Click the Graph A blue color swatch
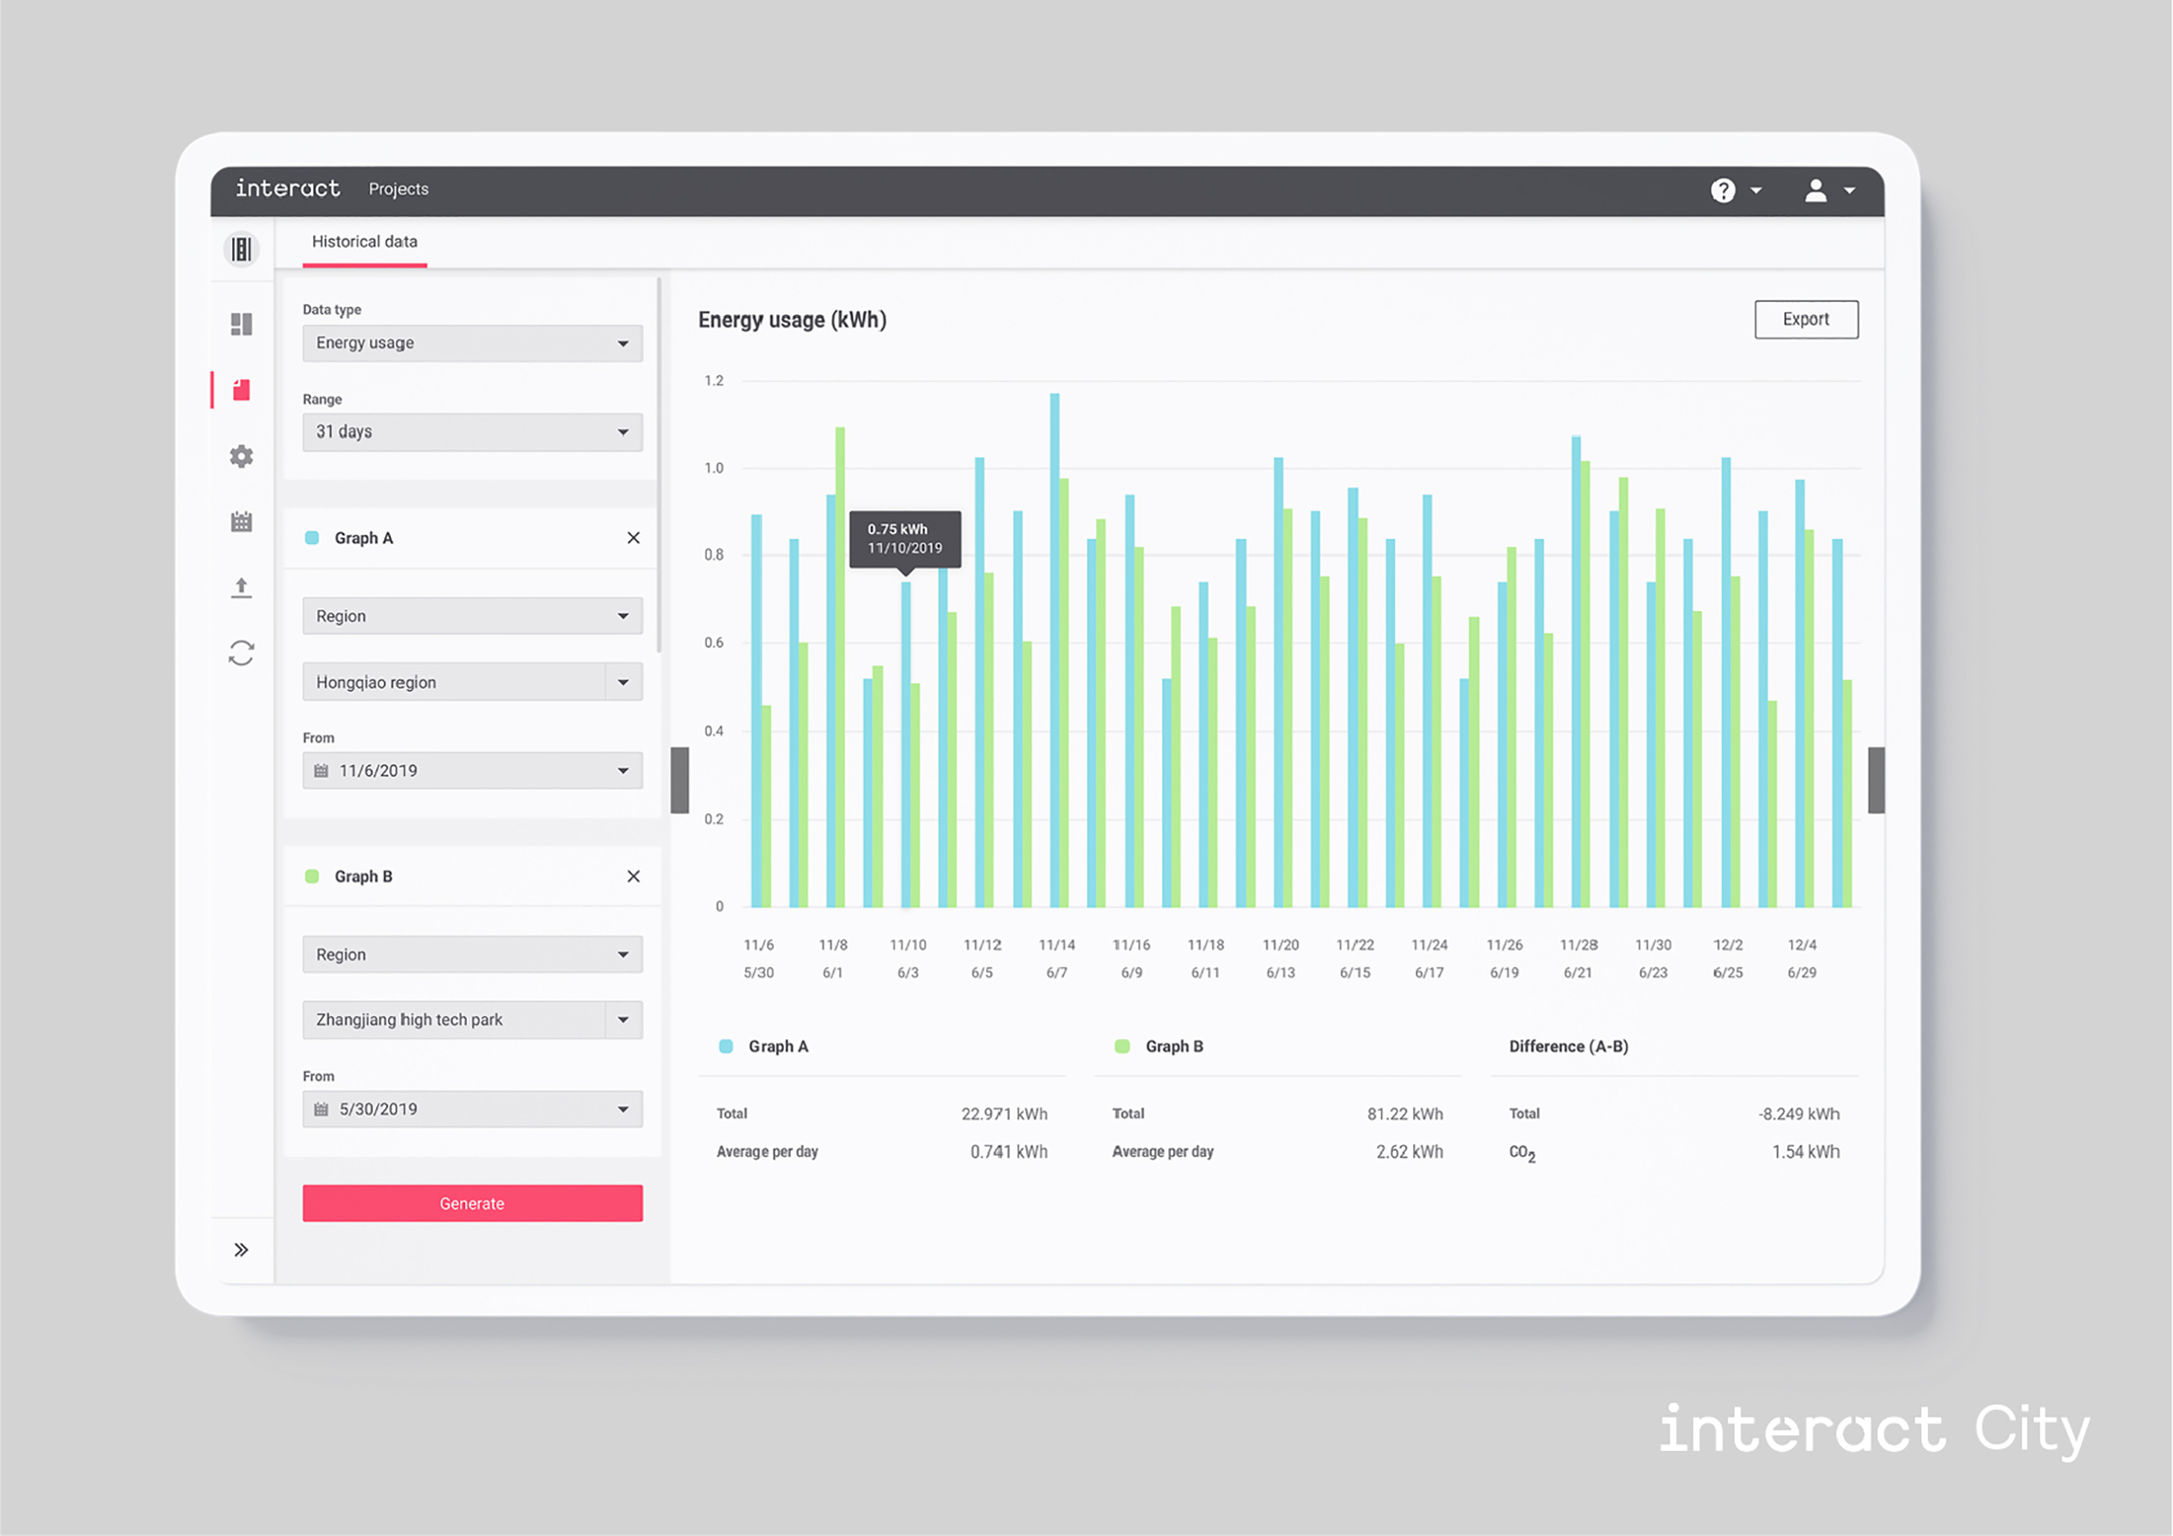Viewport: 2173px width, 1536px height. pos(312,538)
